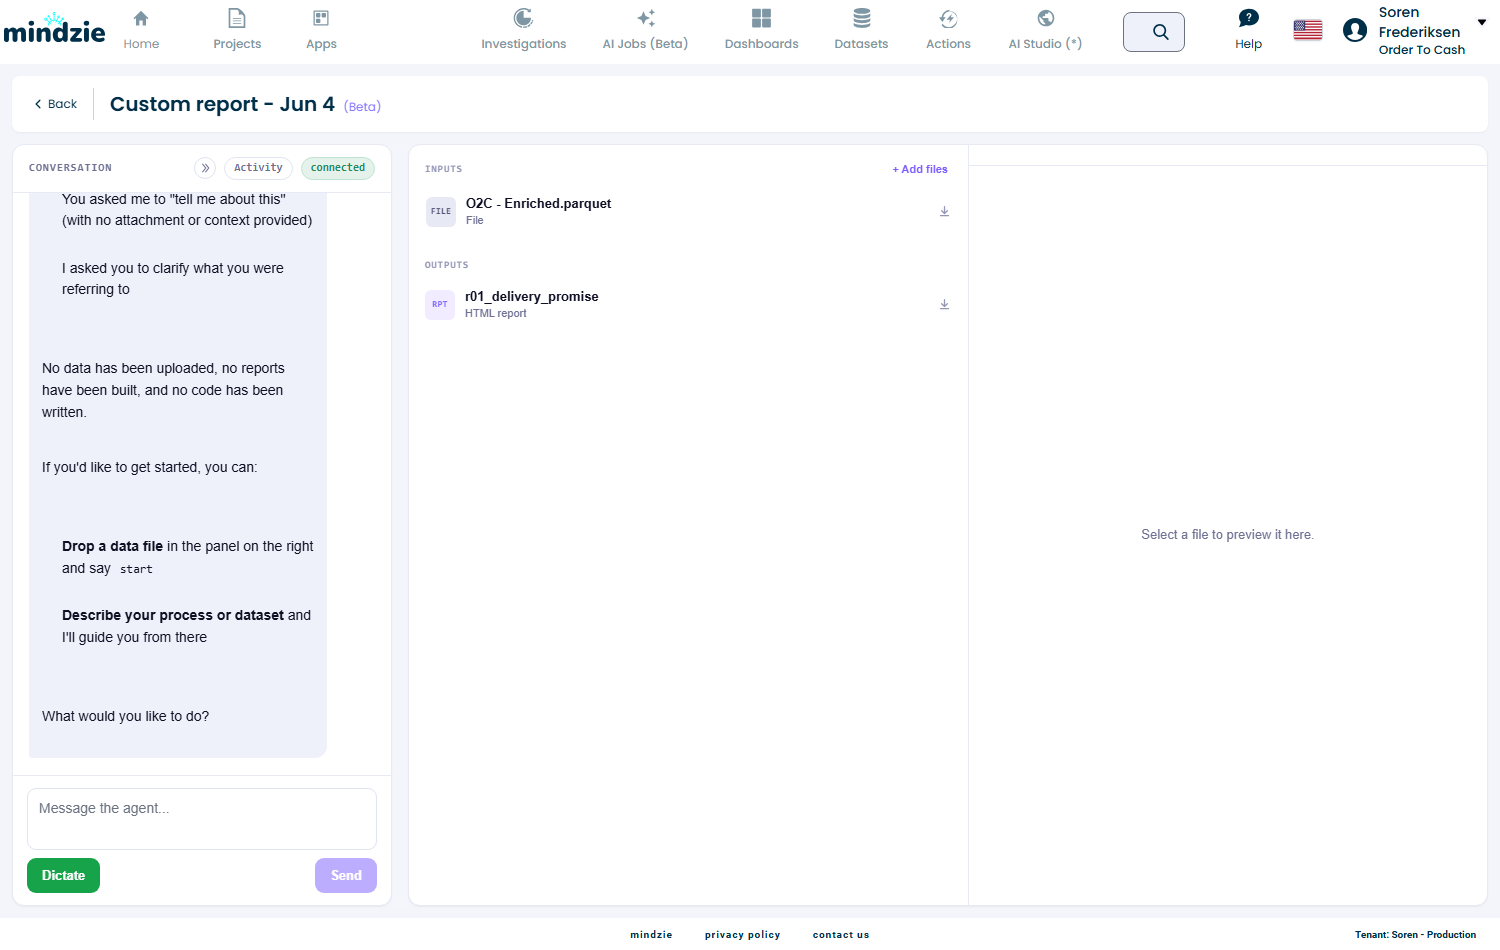Click the 'What would you like to do?' message
1500x950 pixels.
tap(126, 716)
